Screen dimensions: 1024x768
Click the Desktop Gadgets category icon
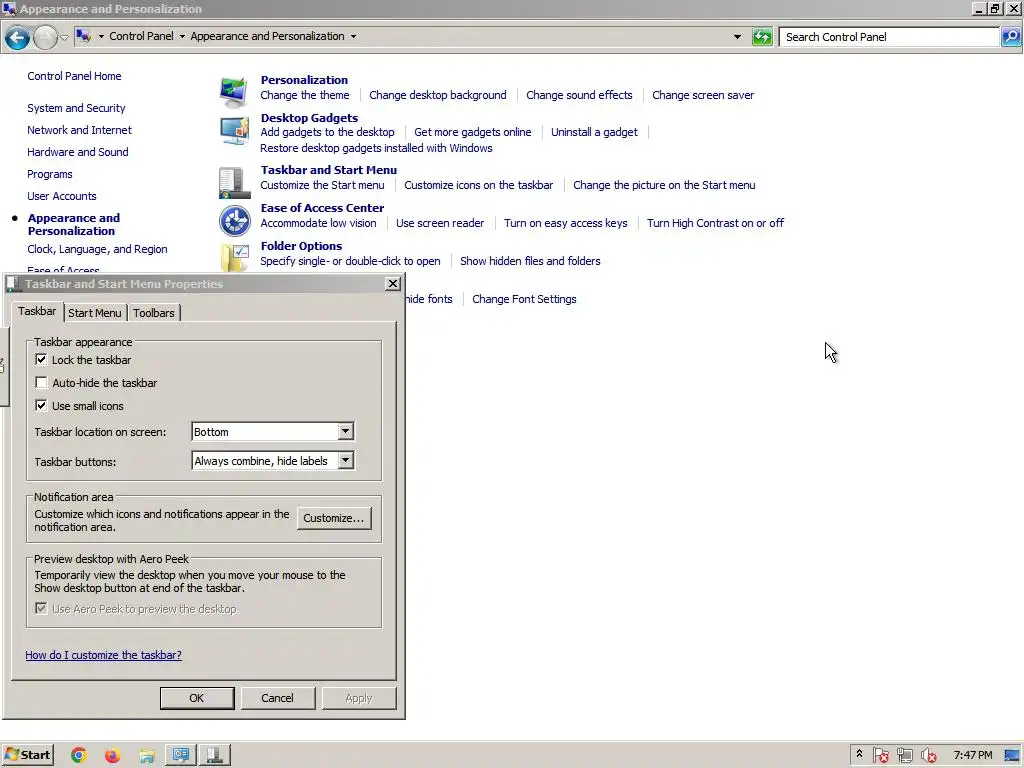pos(234,131)
